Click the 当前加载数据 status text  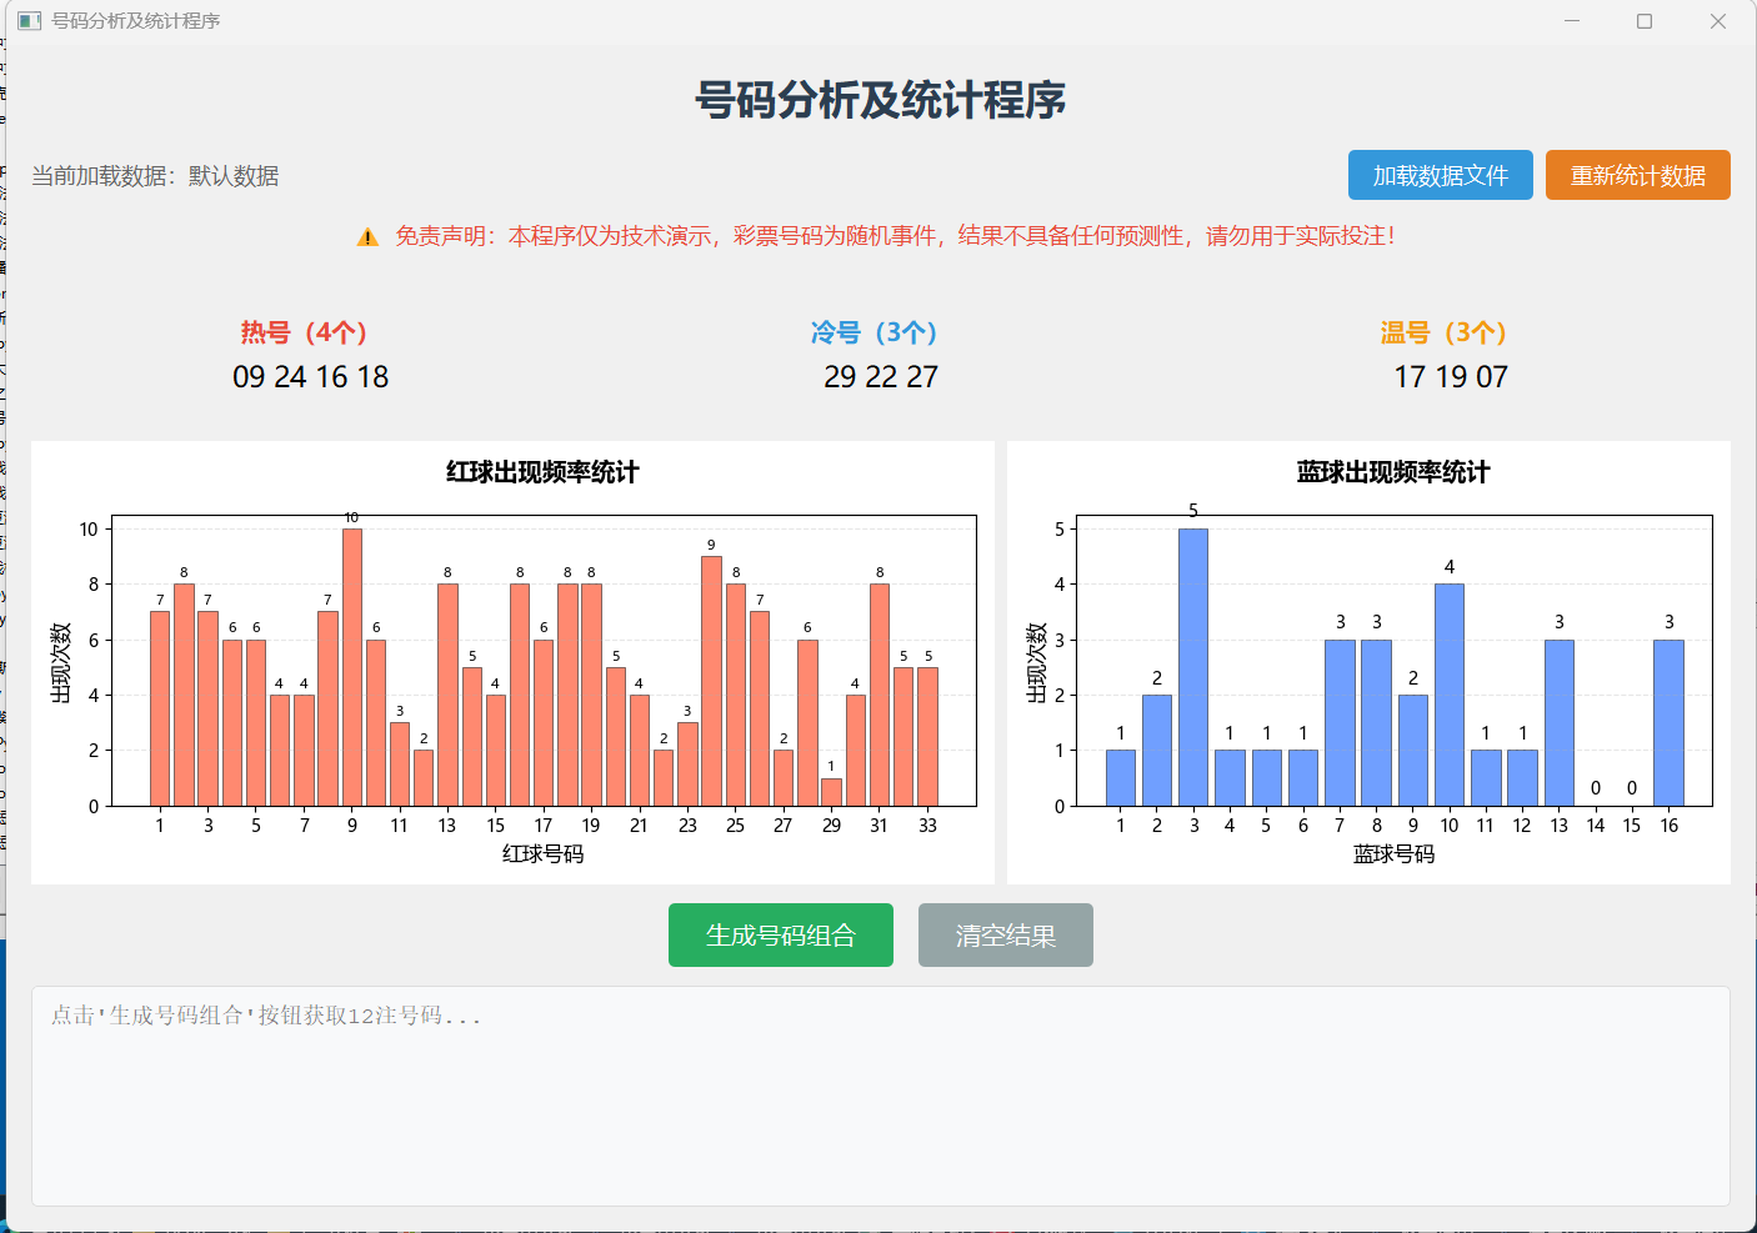pos(155,177)
